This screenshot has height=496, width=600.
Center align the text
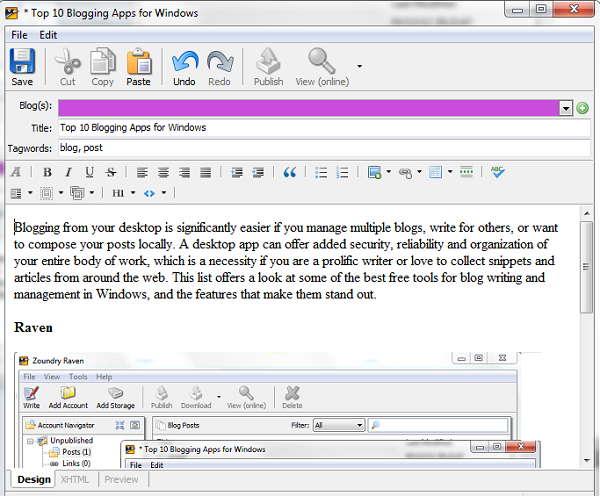point(163,173)
